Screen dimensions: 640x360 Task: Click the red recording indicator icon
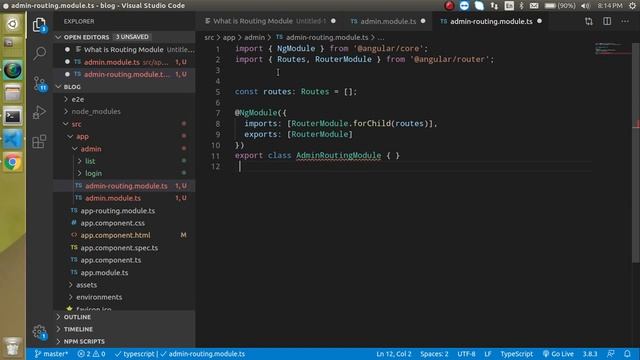coord(449,6)
